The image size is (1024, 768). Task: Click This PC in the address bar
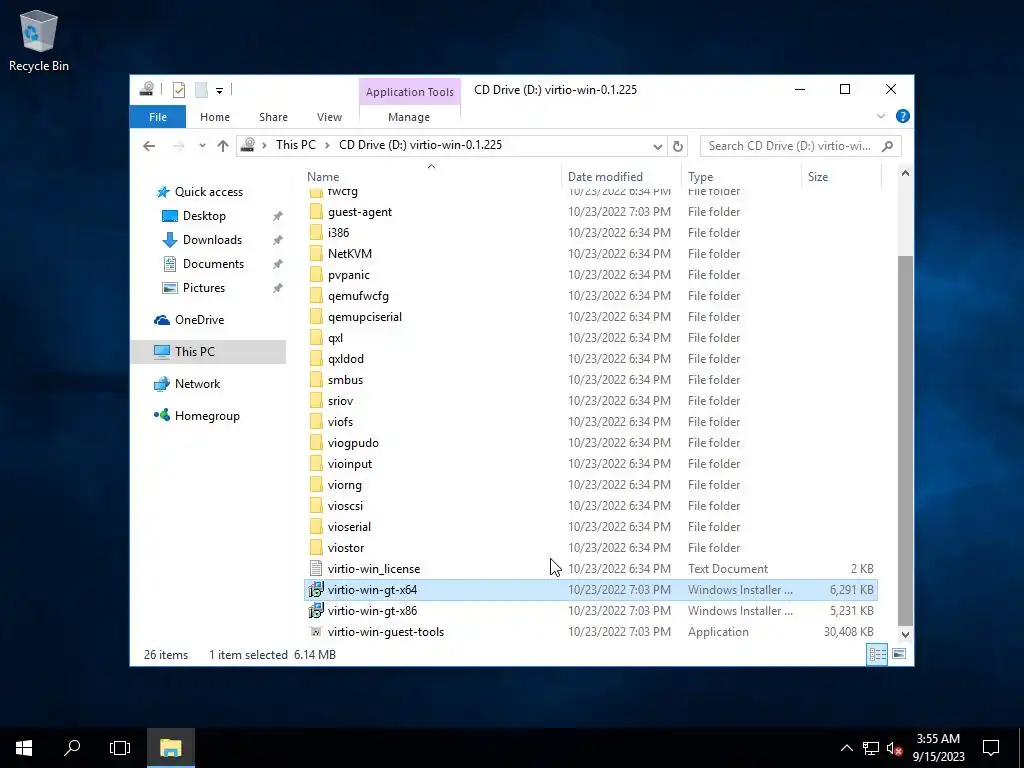point(295,145)
